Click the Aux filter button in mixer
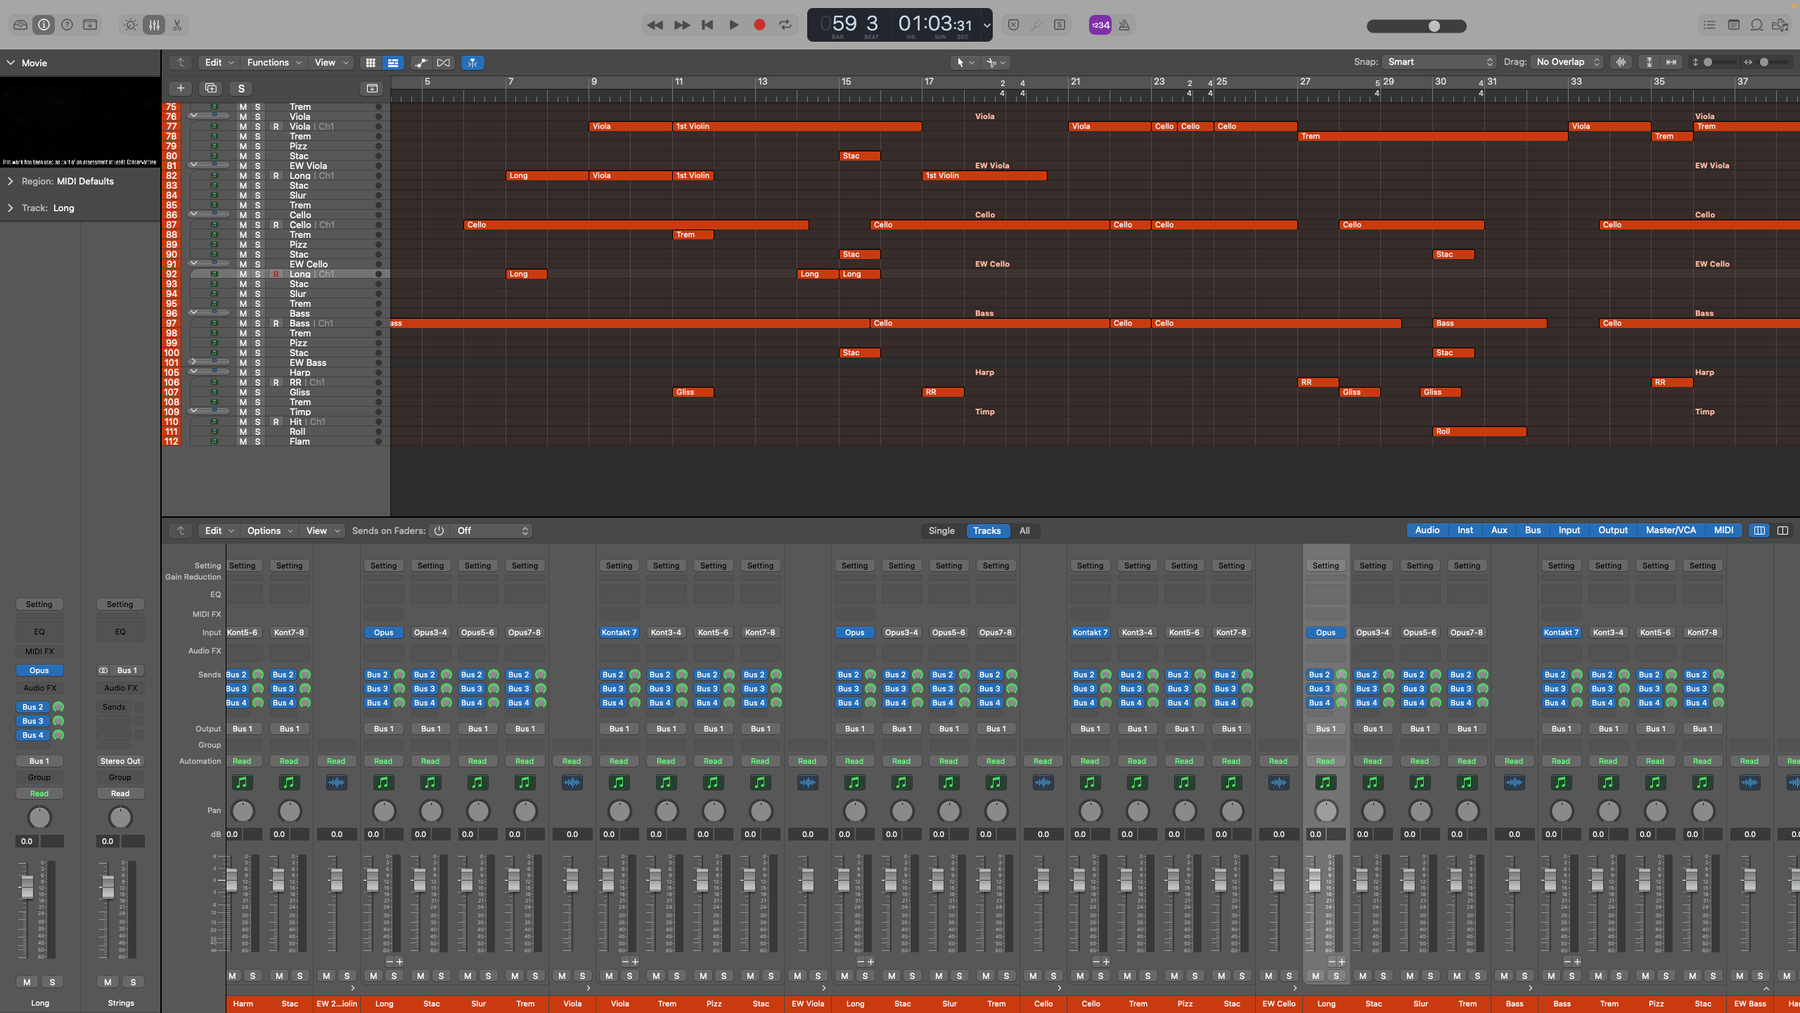The image size is (1800, 1013). [x=1498, y=530]
